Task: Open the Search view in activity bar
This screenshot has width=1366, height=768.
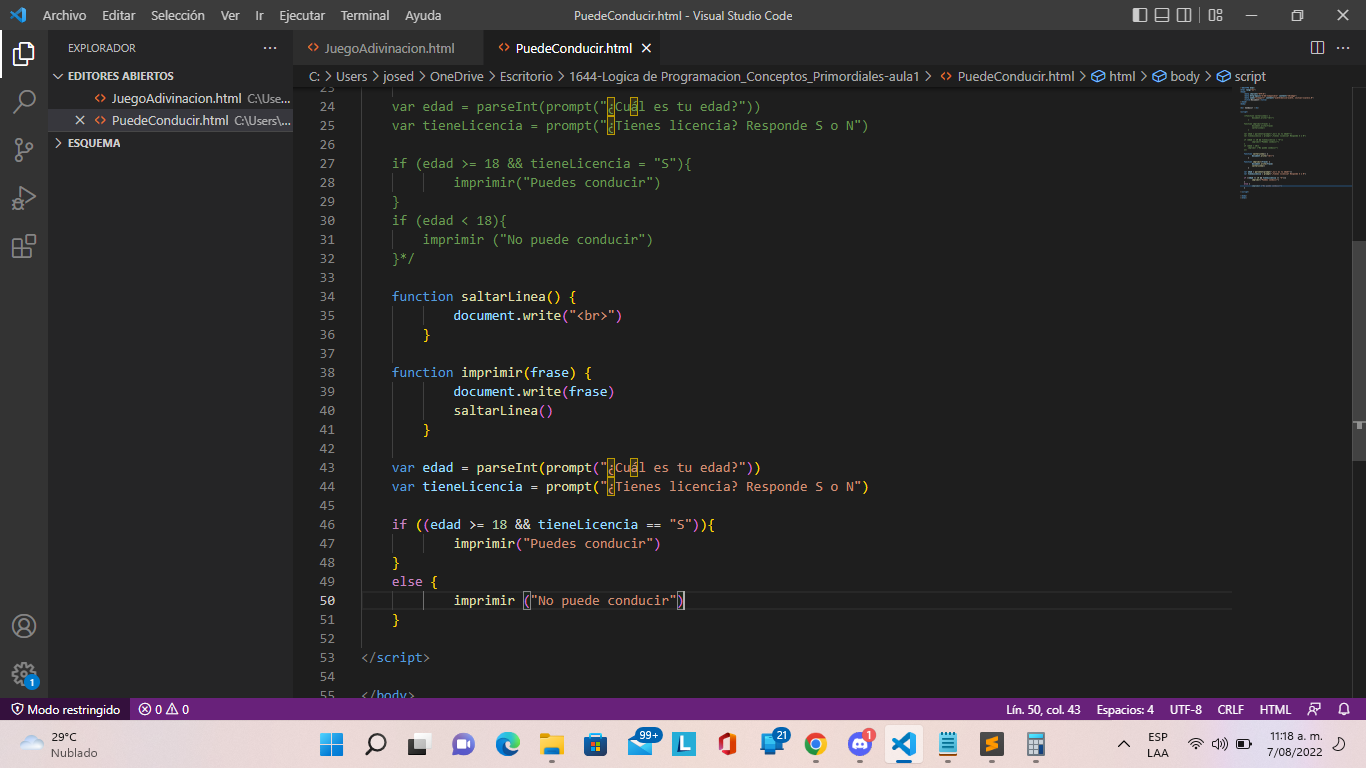Action: tap(24, 102)
